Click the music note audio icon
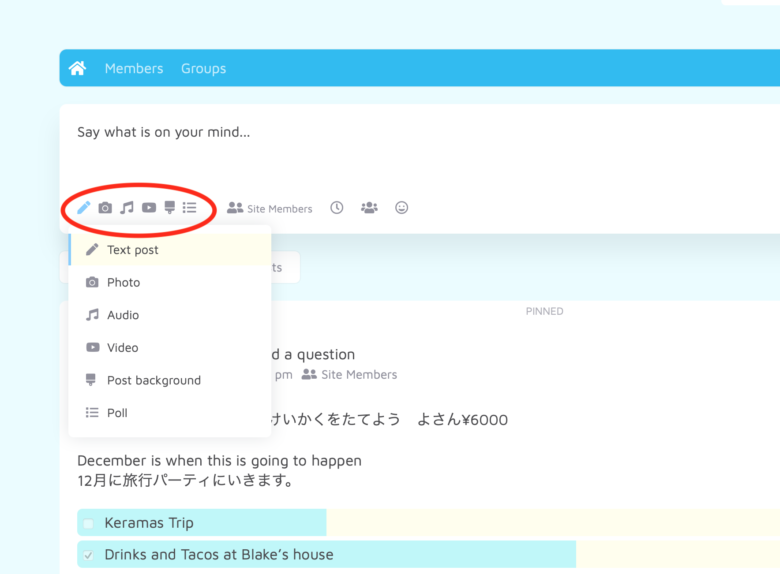Viewport: 780px width, 574px height. 127,208
